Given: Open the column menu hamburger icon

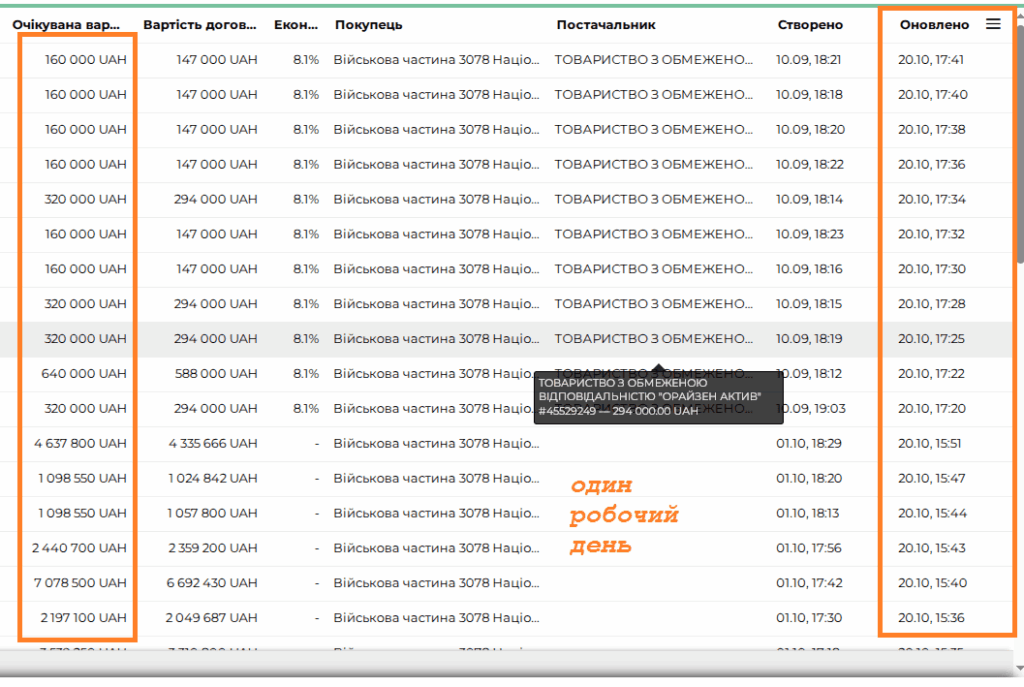Looking at the screenshot, I should click(993, 24).
